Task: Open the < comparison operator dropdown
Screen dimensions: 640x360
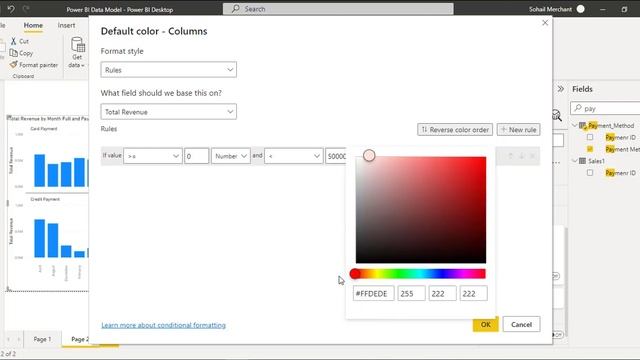Action: pos(293,156)
